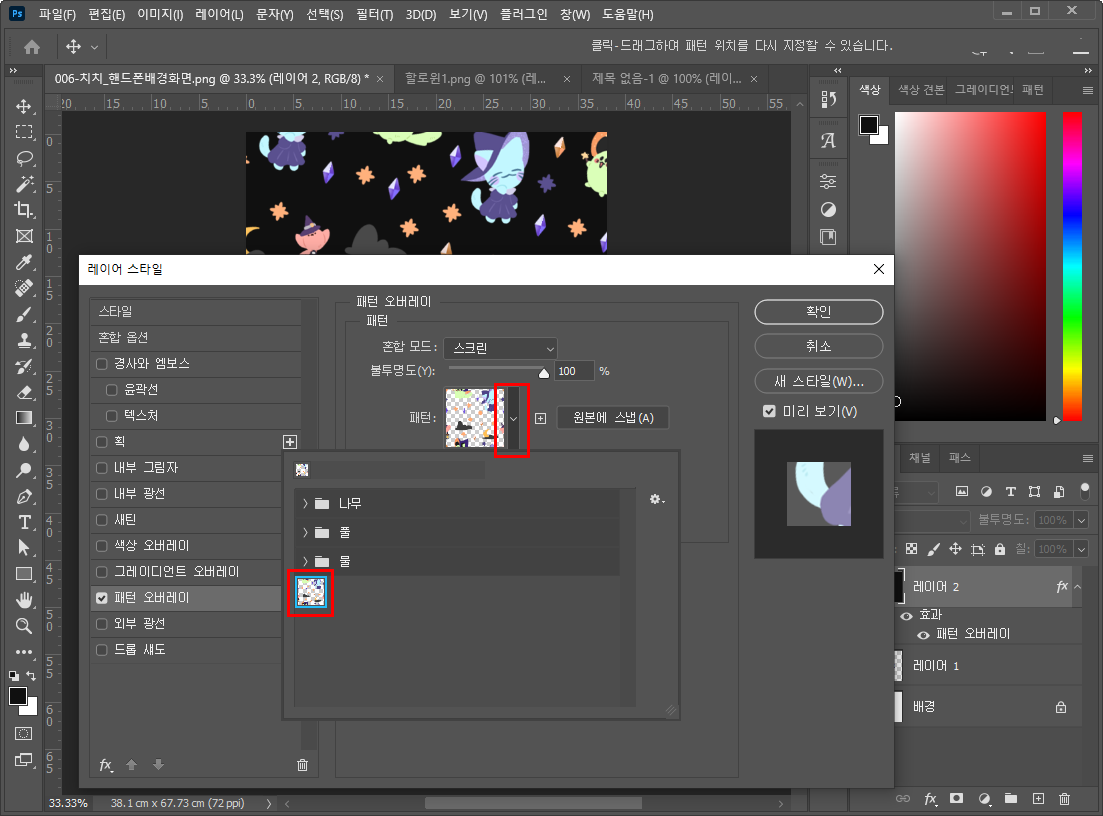Enable 윤곽선 checkbox
The width and height of the screenshot is (1103, 816).
[x=112, y=390]
